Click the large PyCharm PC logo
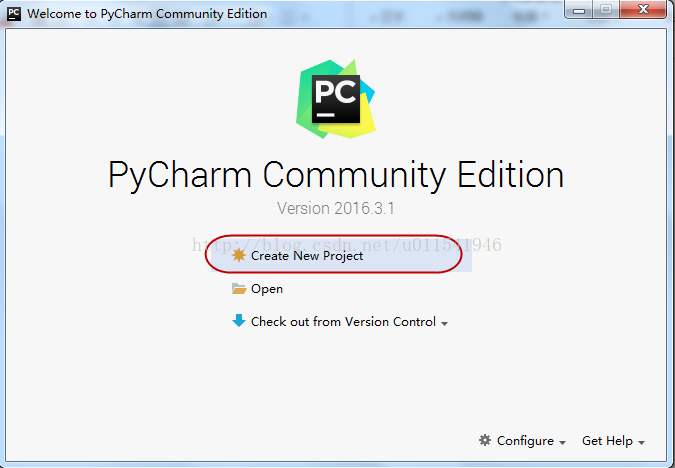The image size is (675, 468). (335, 99)
